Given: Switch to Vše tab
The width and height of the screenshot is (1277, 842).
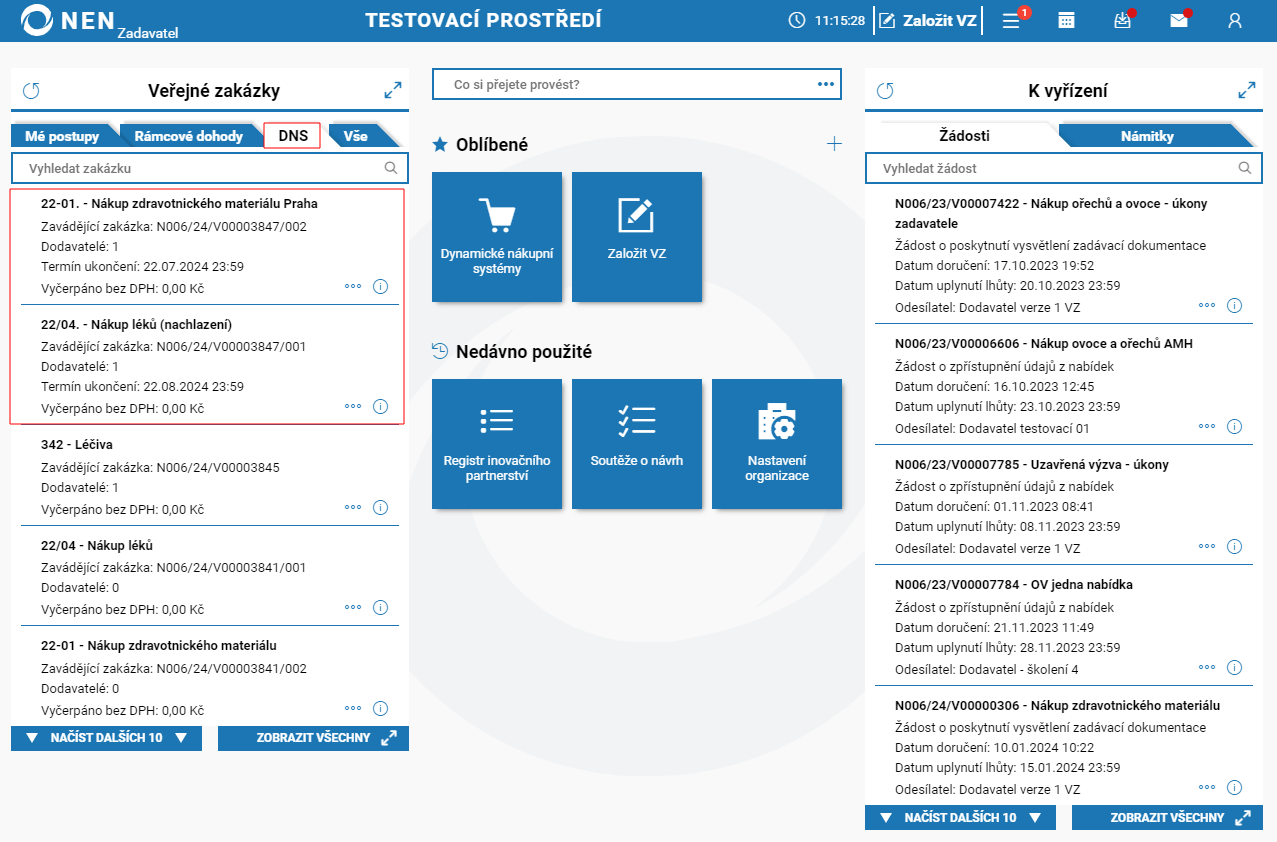Looking at the screenshot, I should [x=358, y=136].
